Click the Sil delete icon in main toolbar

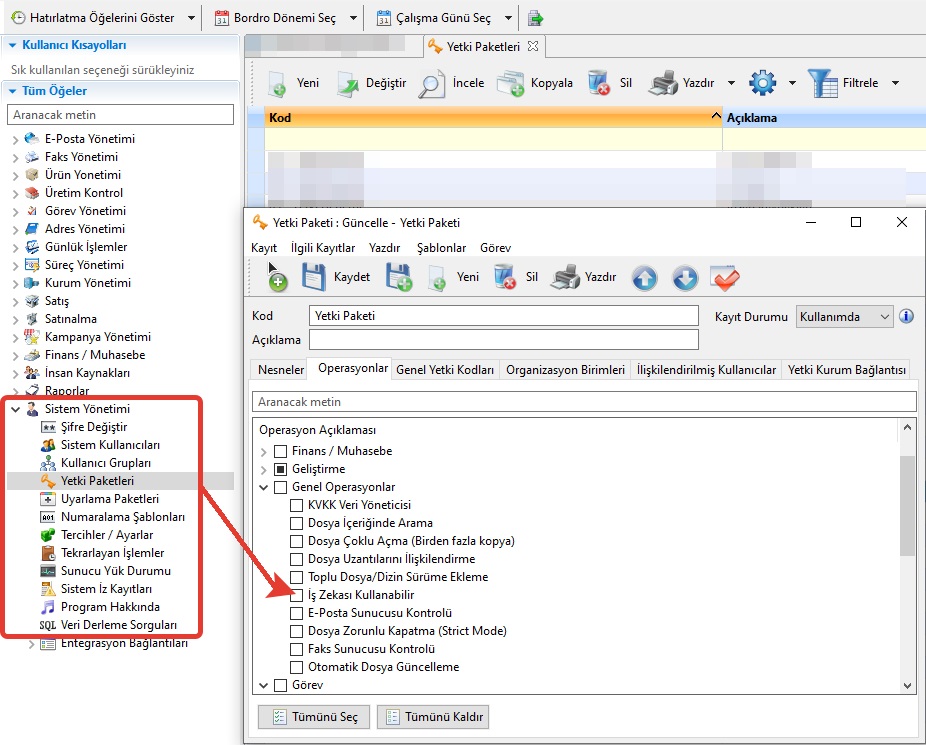click(x=600, y=83)
